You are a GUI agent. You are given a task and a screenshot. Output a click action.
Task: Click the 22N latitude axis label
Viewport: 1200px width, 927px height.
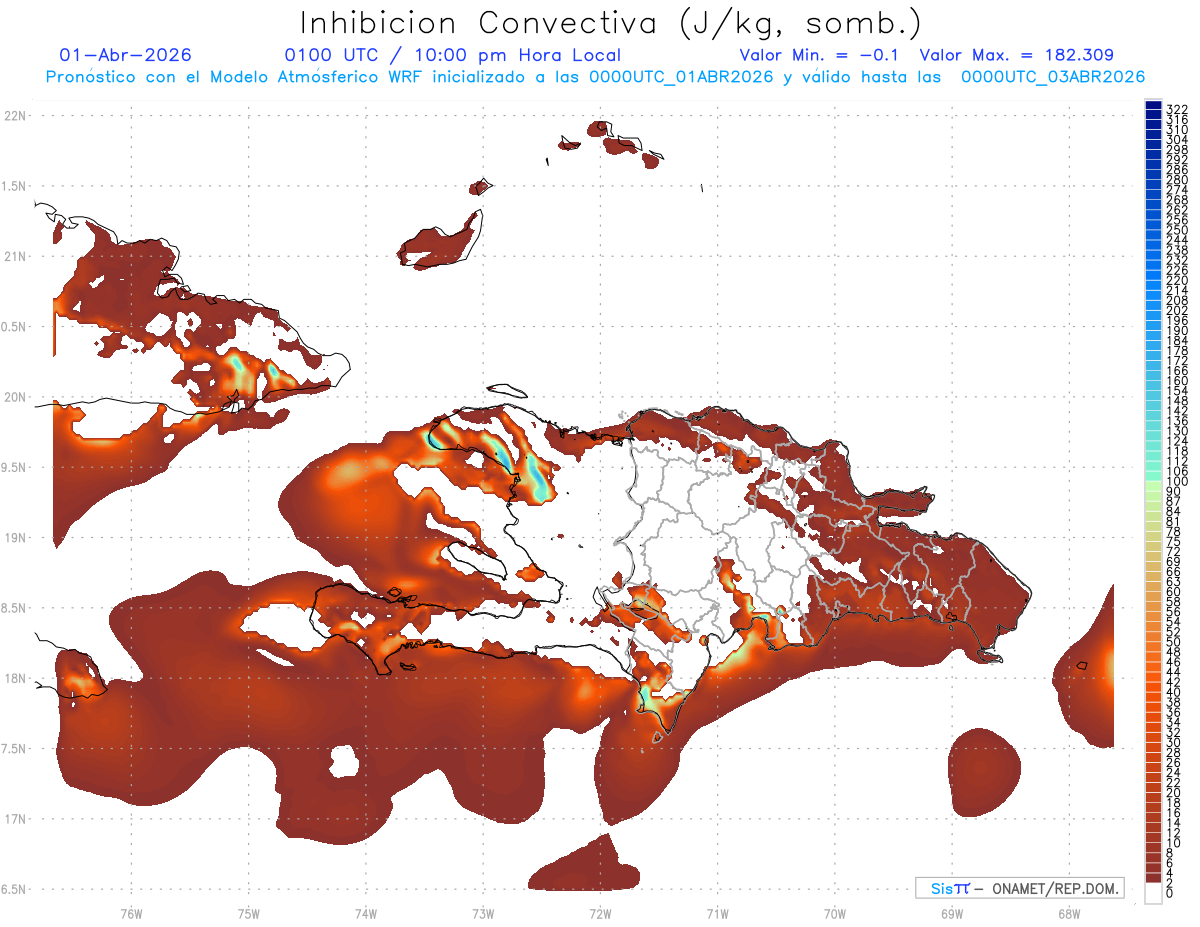pos(14,115)
